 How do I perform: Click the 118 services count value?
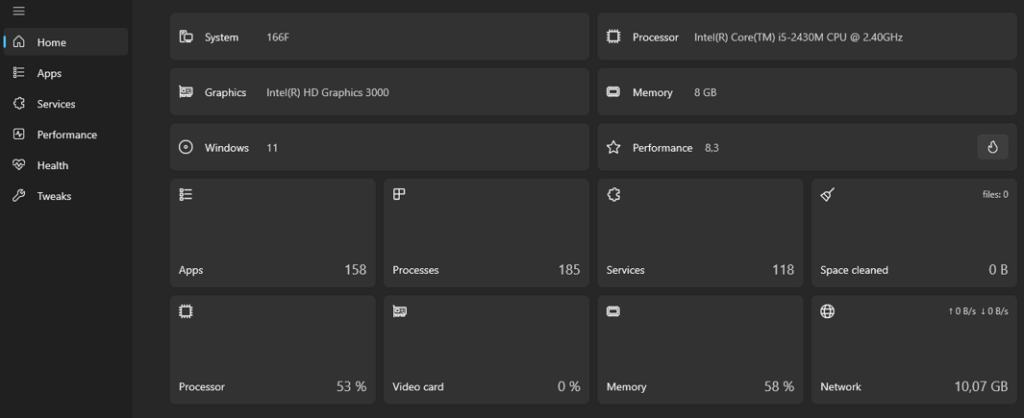tap(783, 270)
